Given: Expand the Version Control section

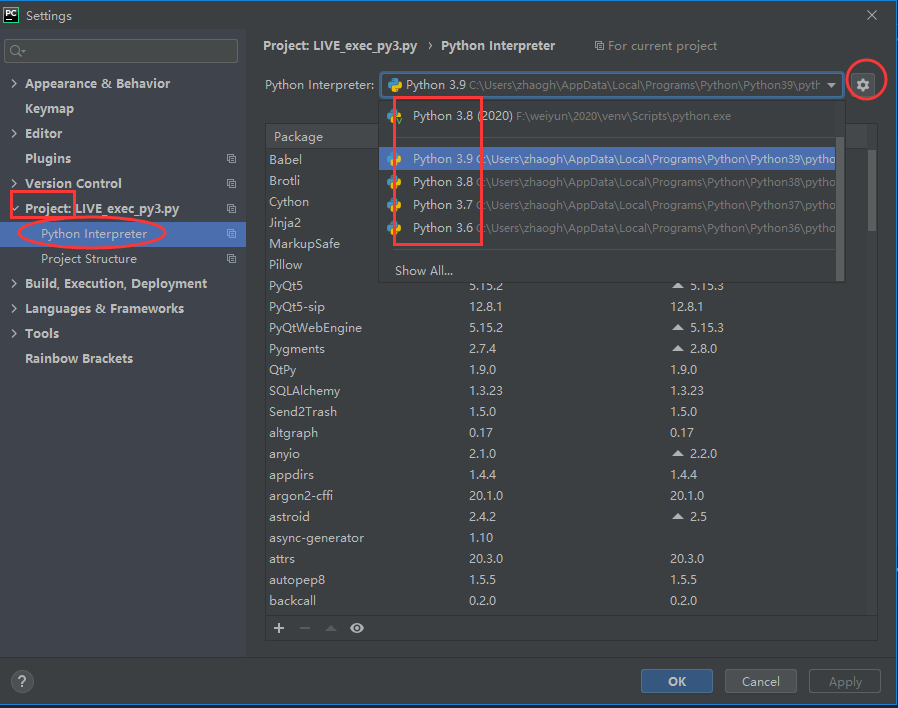Looking at the screenshot, I should tap(14, 183).
